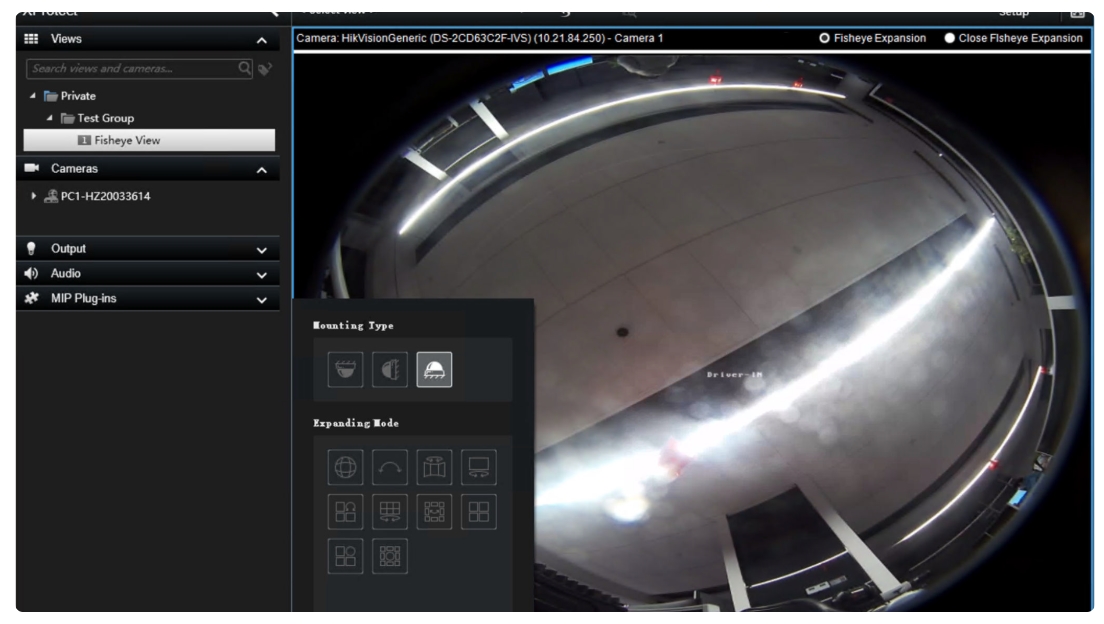Click the Output panel header label
1104x624 pixels.
(x=68, y=249)
